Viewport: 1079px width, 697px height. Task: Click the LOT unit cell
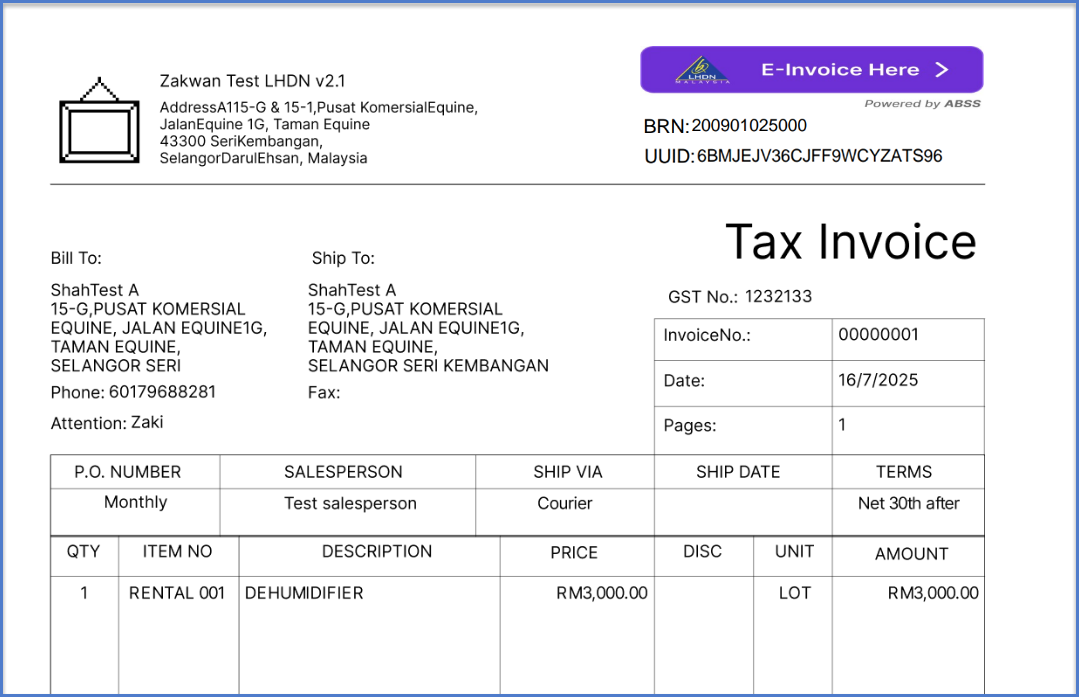click(x=794, y=593)
